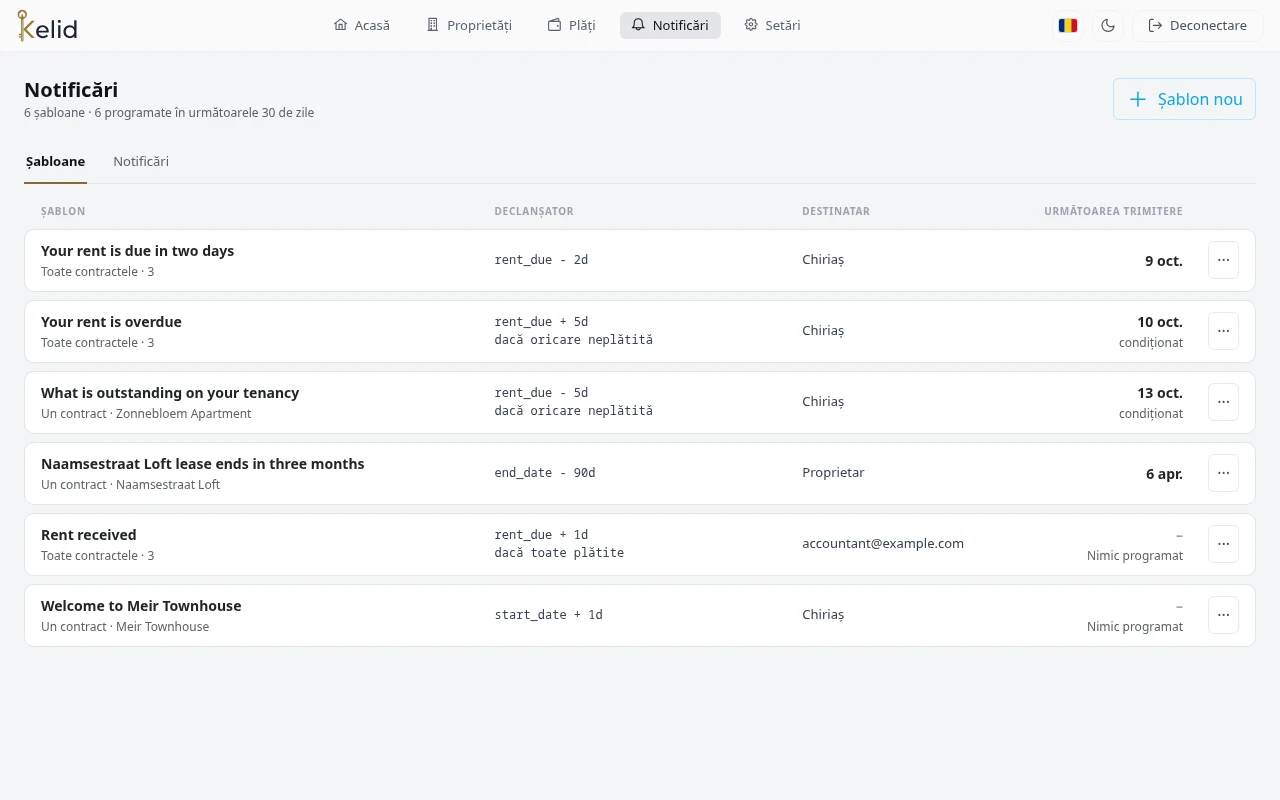
Task: Click the next send date '13 oct.'
Action: pos(1160,393)
